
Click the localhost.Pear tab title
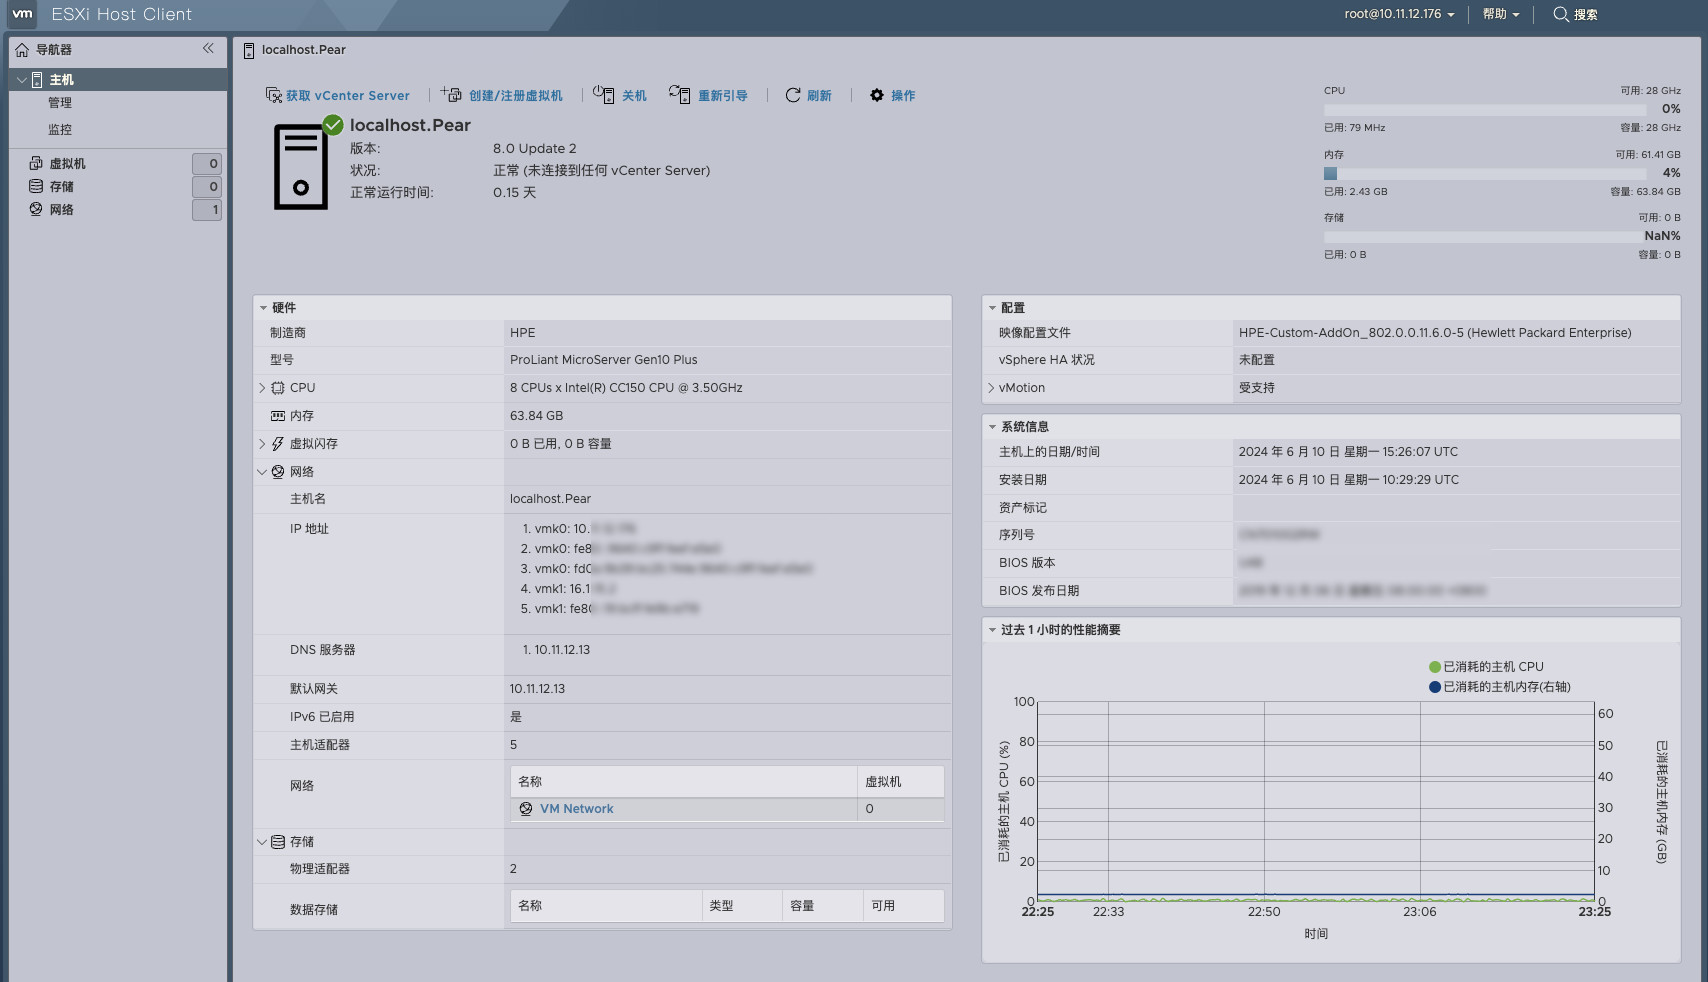(304, 50)
